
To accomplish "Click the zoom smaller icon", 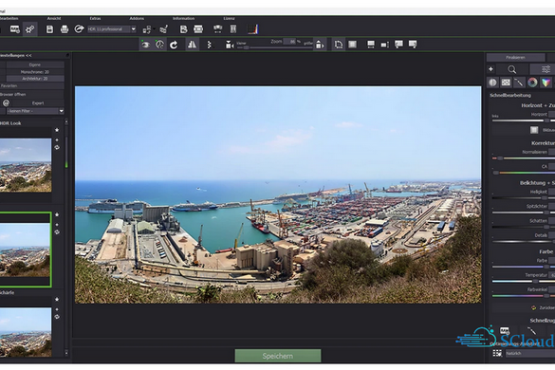I will tap(229, 45).
